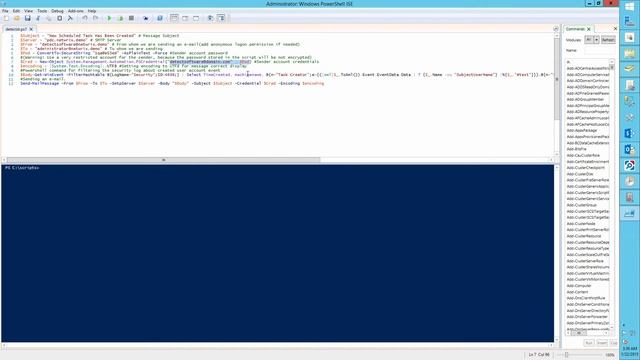
Task: Open Outlook from the taskbar
Action: [629, 150]
